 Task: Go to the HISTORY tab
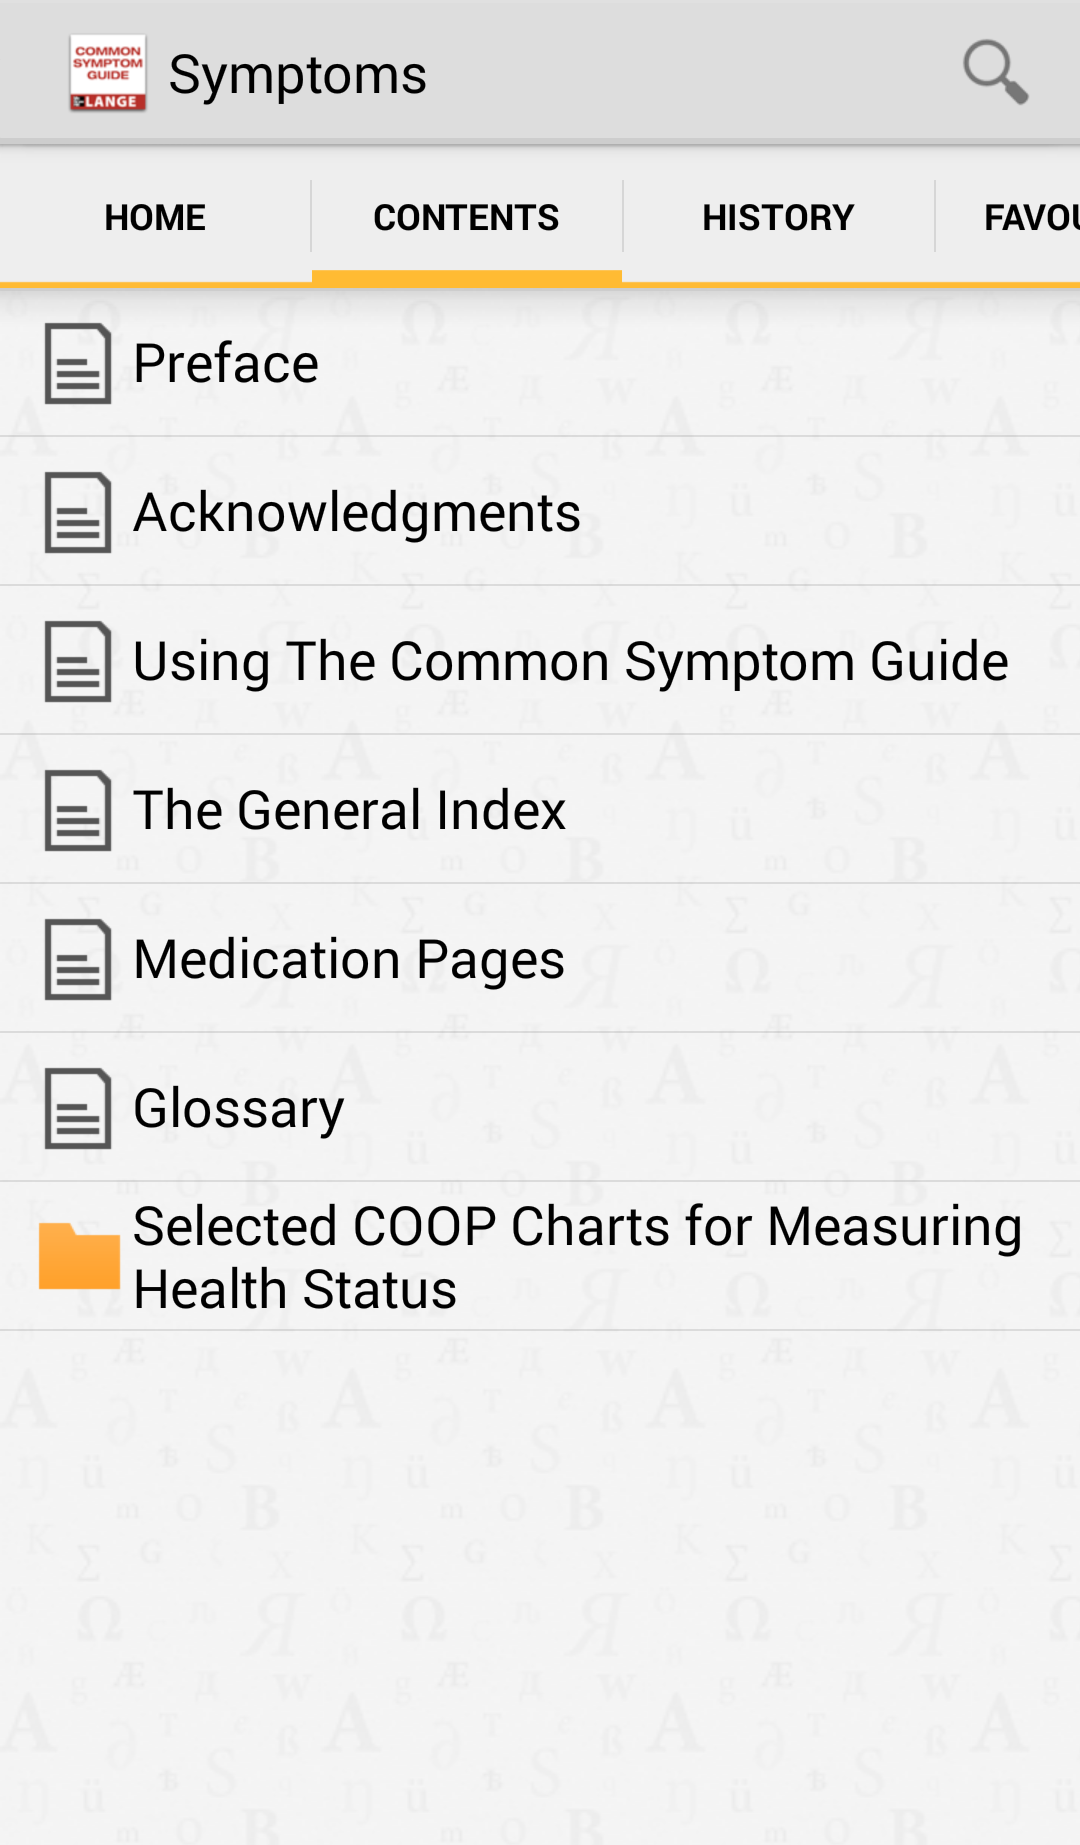pos(778,217)
